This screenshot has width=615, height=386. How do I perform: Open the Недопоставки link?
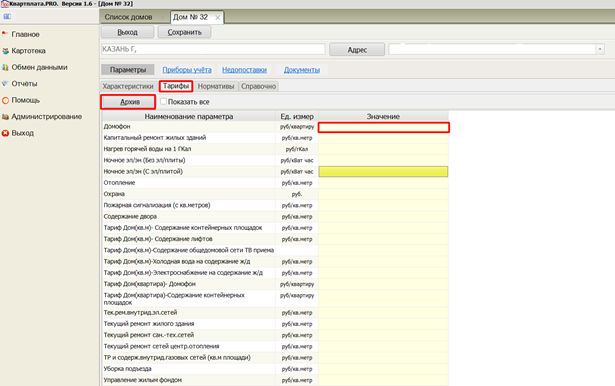point(244,70)
